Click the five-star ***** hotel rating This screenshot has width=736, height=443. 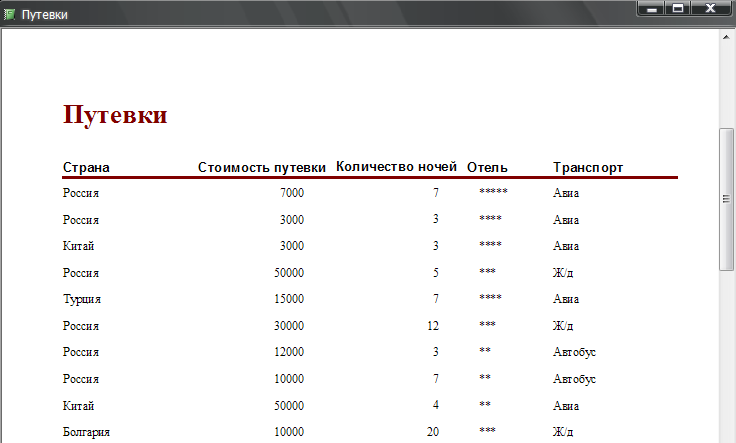pyautogui.click(x=493, y=191)
